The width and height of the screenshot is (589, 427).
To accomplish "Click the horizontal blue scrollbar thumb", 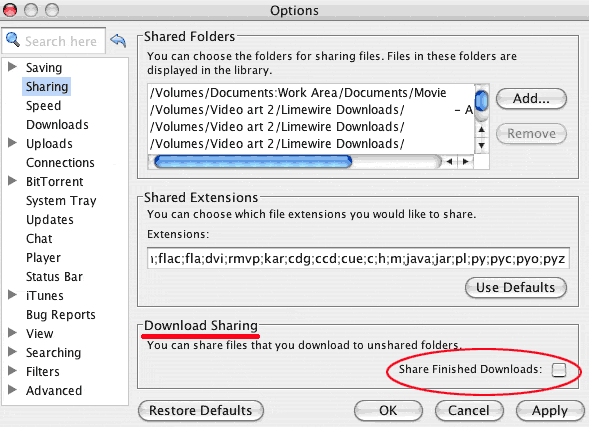I will [253, 162].
